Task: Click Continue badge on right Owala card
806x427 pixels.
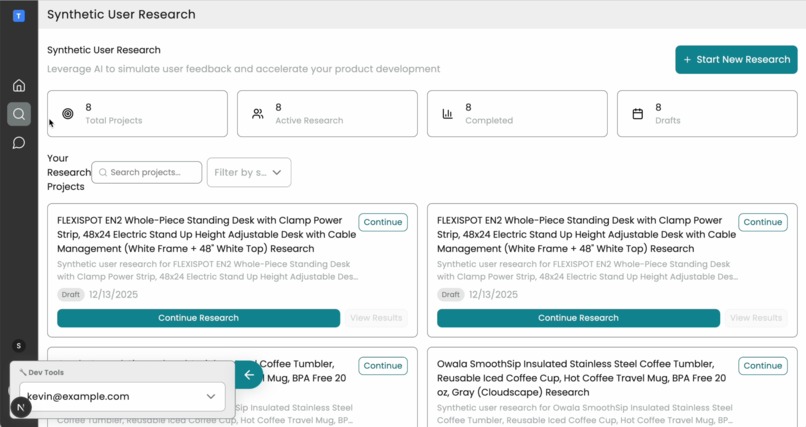Action: pos(763,366)
